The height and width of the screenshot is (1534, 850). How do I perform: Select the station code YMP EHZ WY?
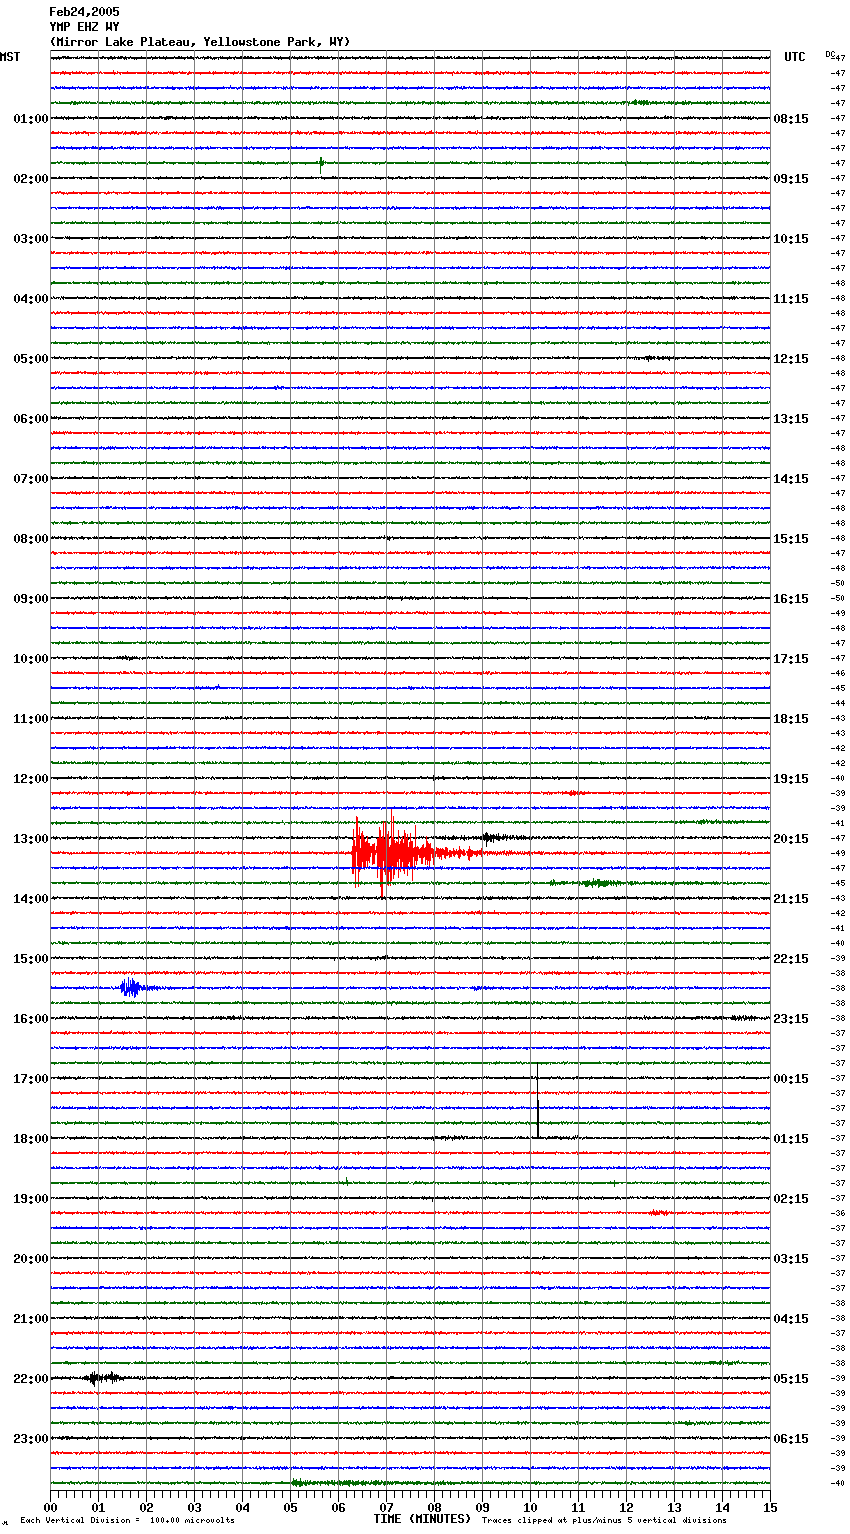[x=84, y=27]
